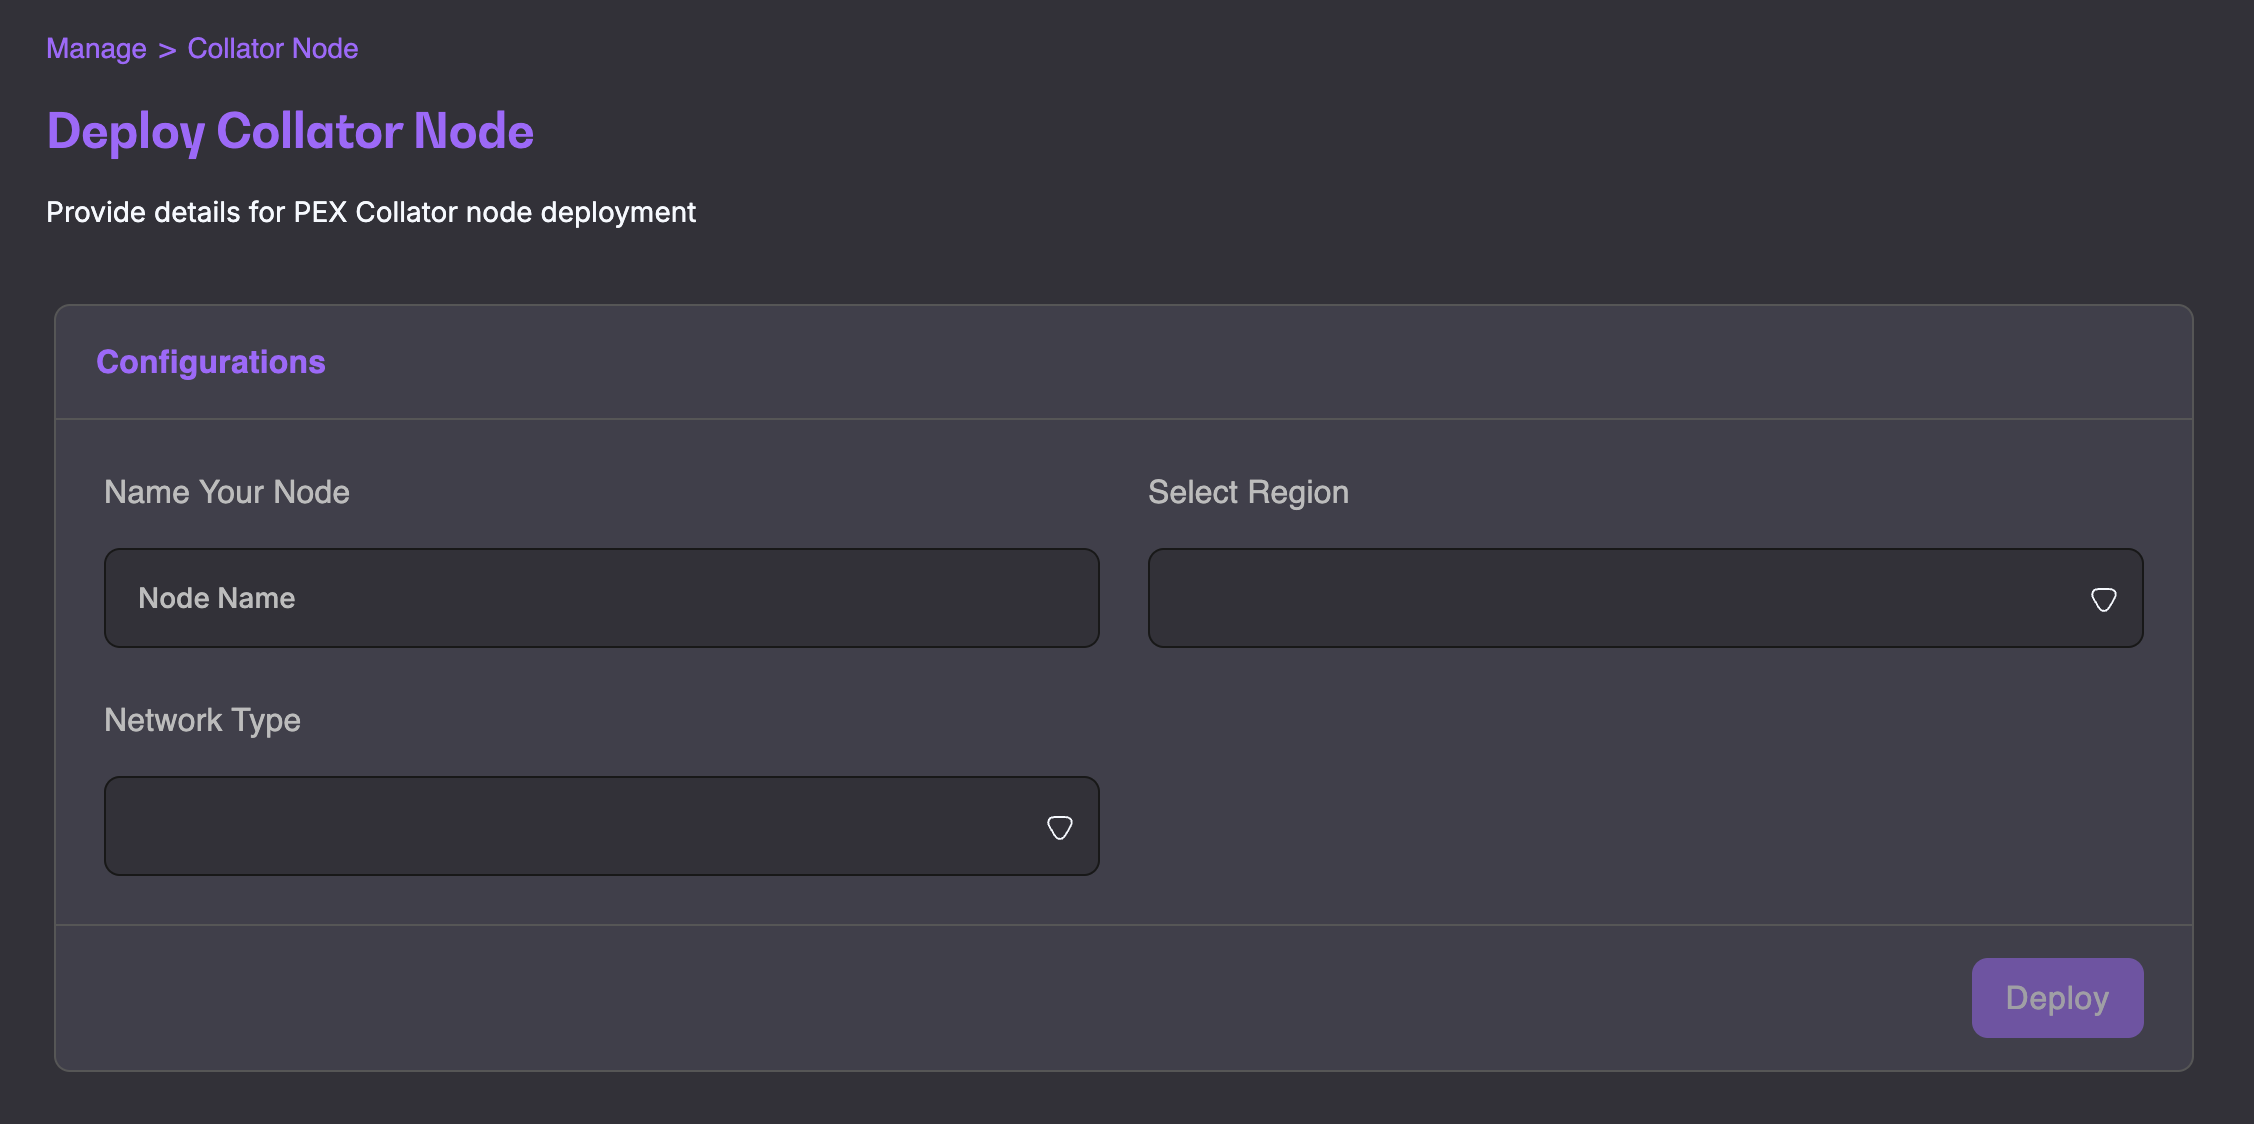This screenshot has height=1124, width=2254.
Task: Open the Collator Node breadcrumb link
Action: (272, 48)
